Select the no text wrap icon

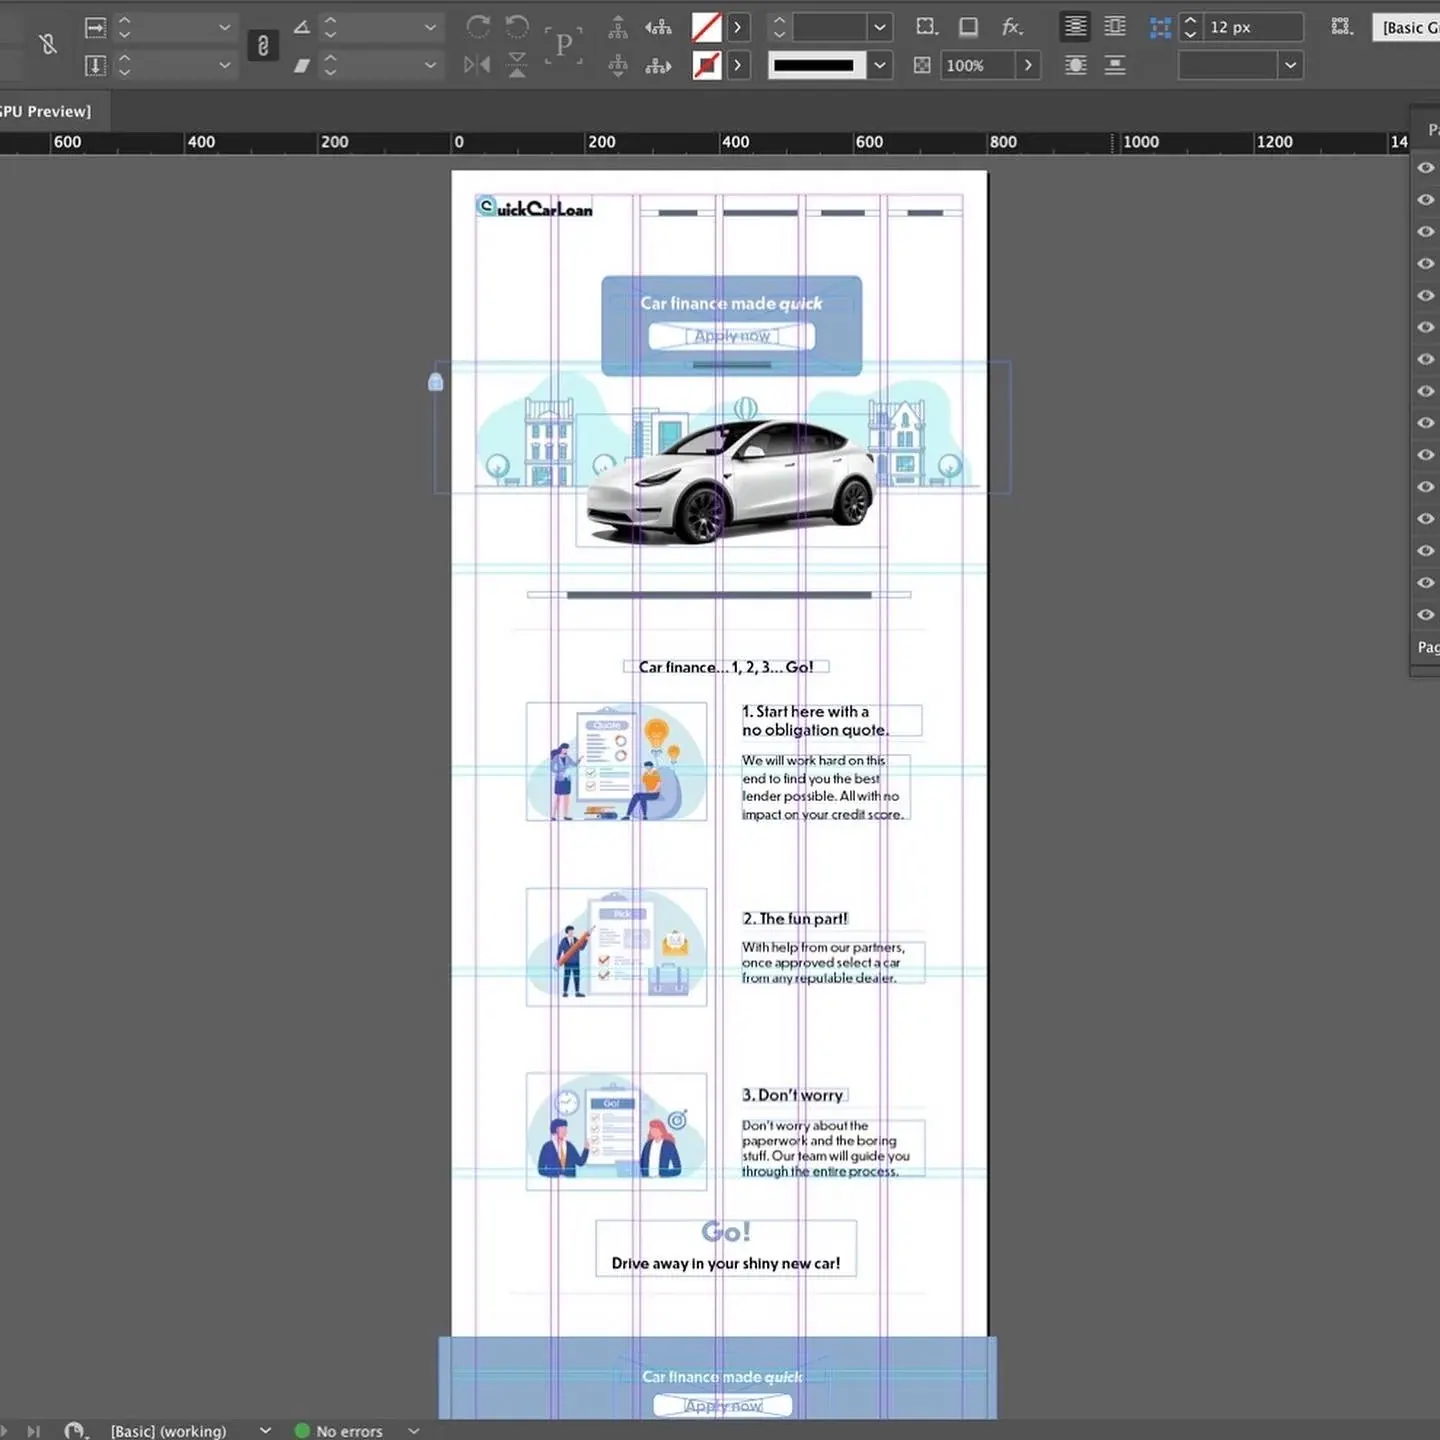pyautogui.click(x=1076, y=27)
